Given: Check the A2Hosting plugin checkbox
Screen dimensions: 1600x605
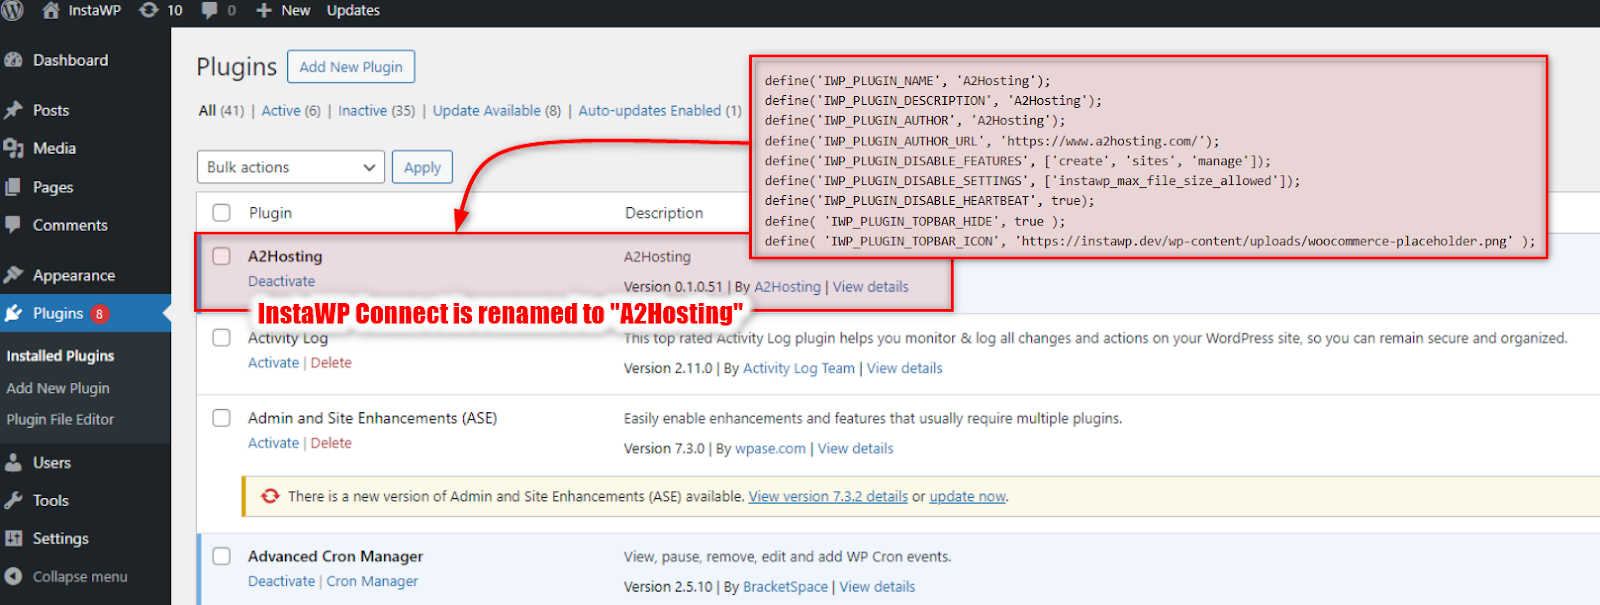Looking at the screenshot, I should coord(222,256).
